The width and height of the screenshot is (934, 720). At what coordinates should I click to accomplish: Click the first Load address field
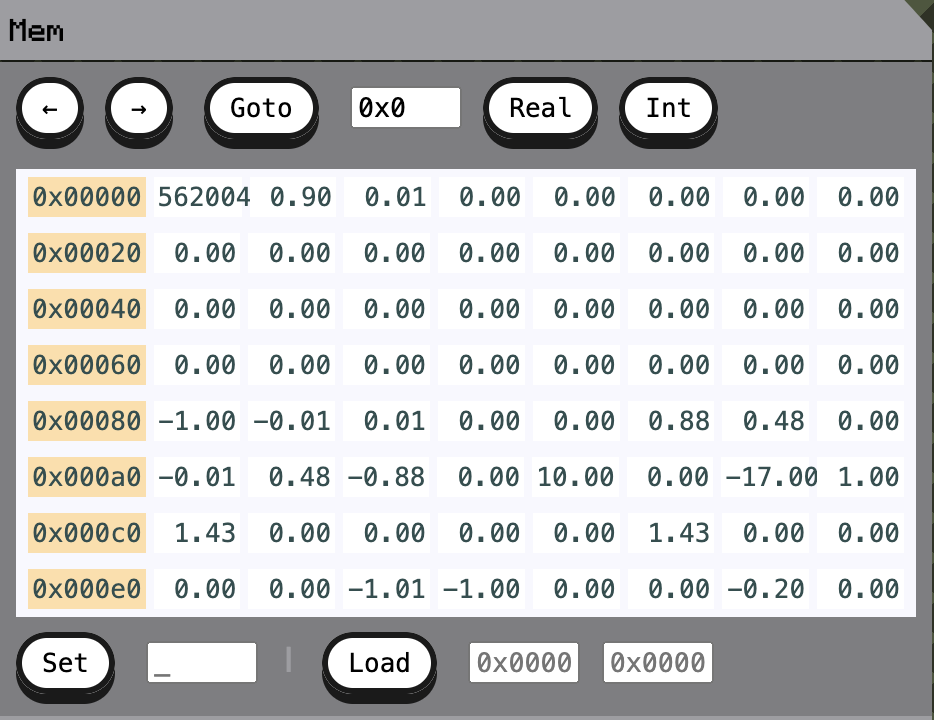523,663
